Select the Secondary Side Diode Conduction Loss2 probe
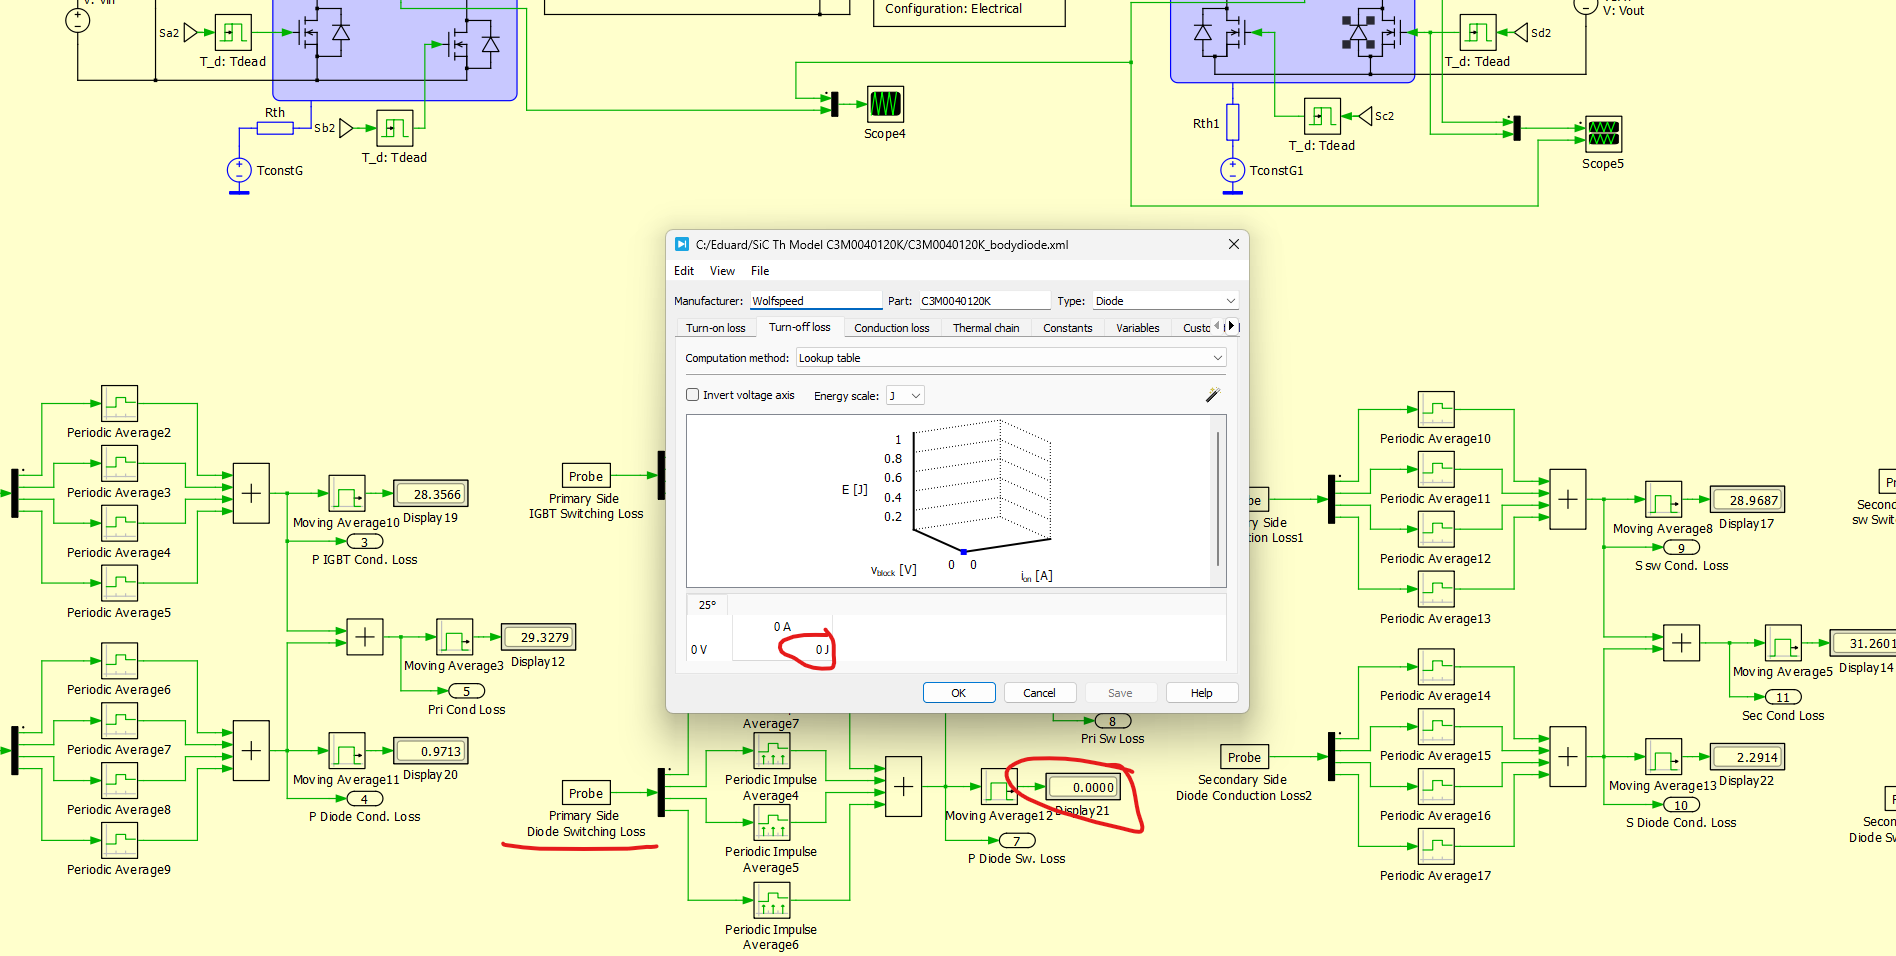The height and width of the screenshot is (956, 1896). 1244,757
